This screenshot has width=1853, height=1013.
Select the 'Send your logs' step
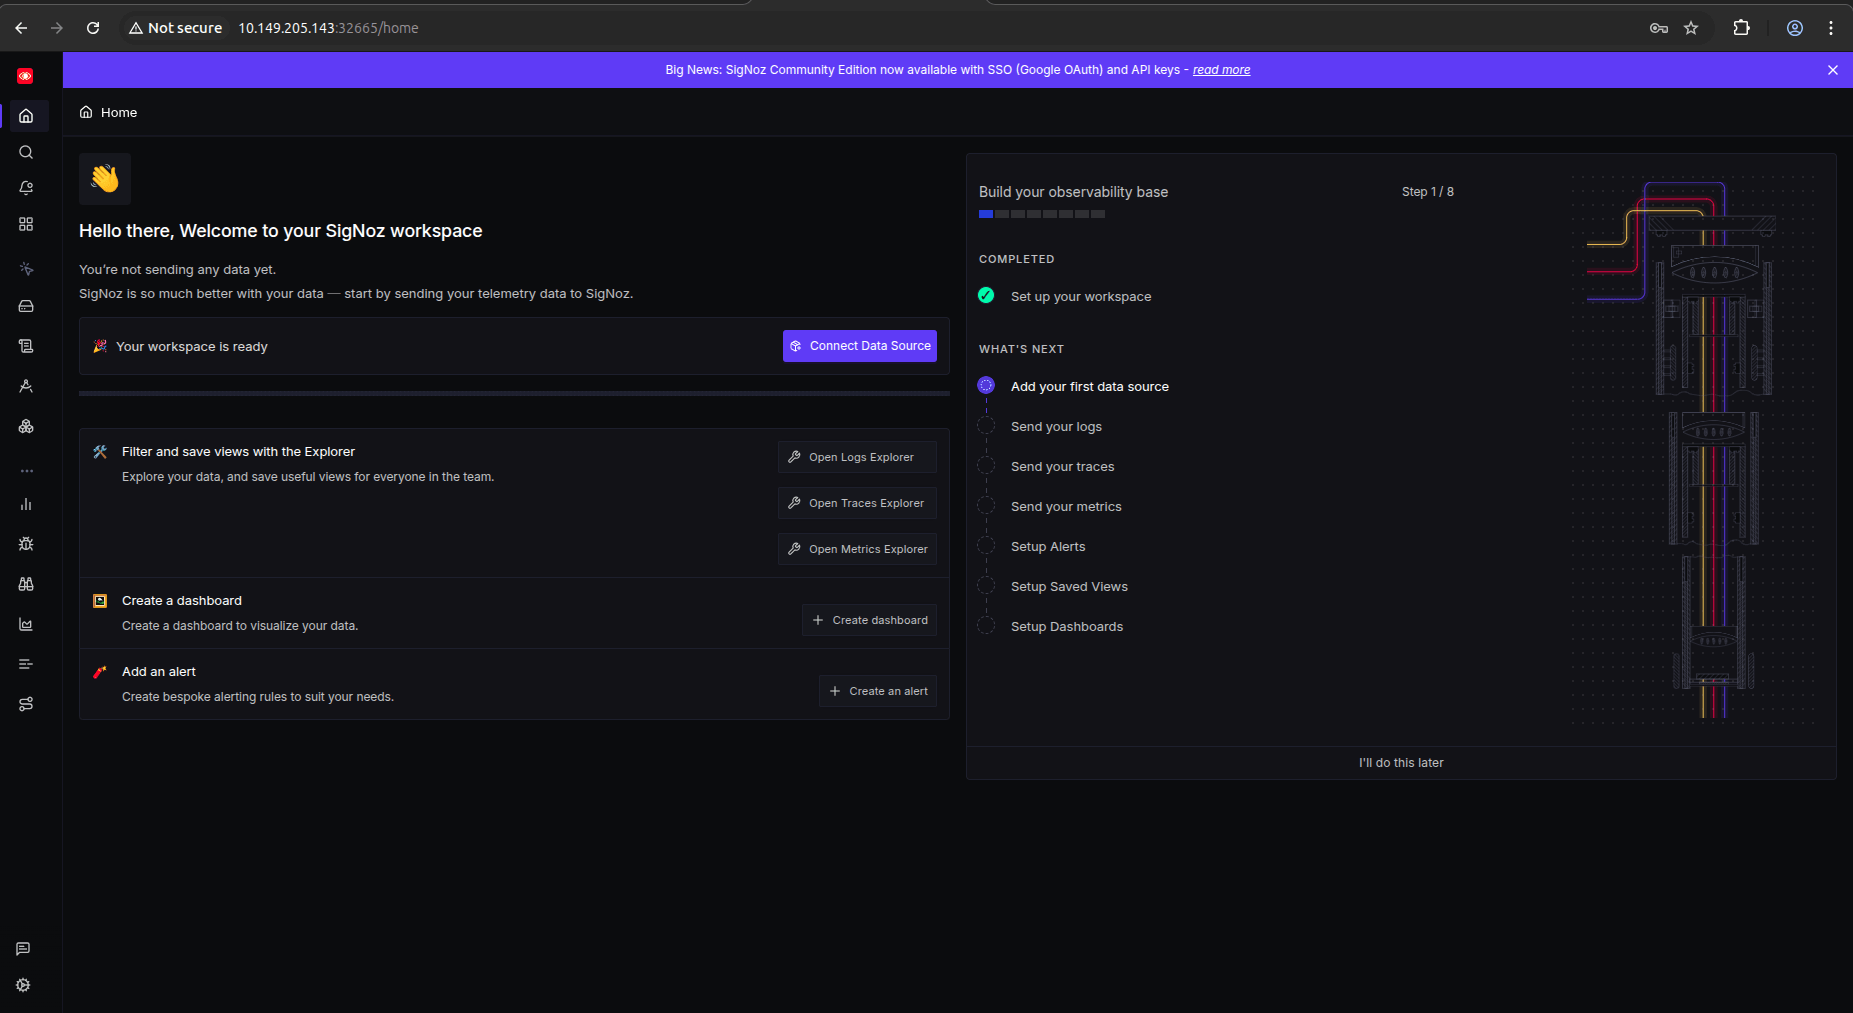pos(1056,427)
